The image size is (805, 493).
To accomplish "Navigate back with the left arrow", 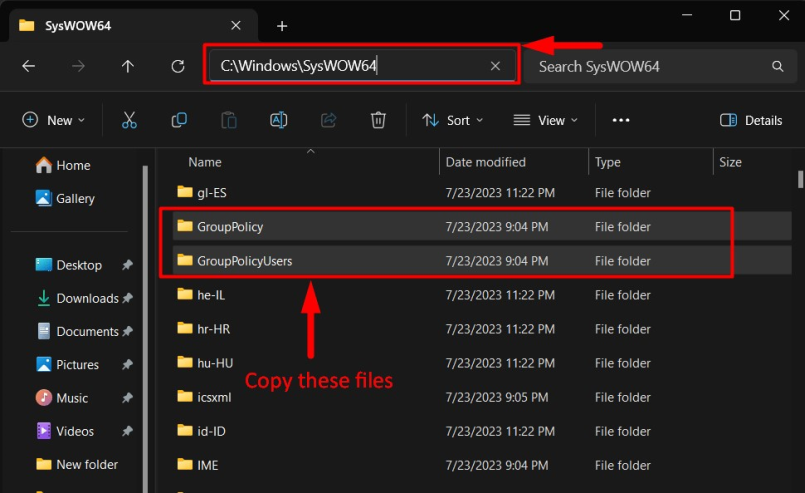I will point(29,67).
